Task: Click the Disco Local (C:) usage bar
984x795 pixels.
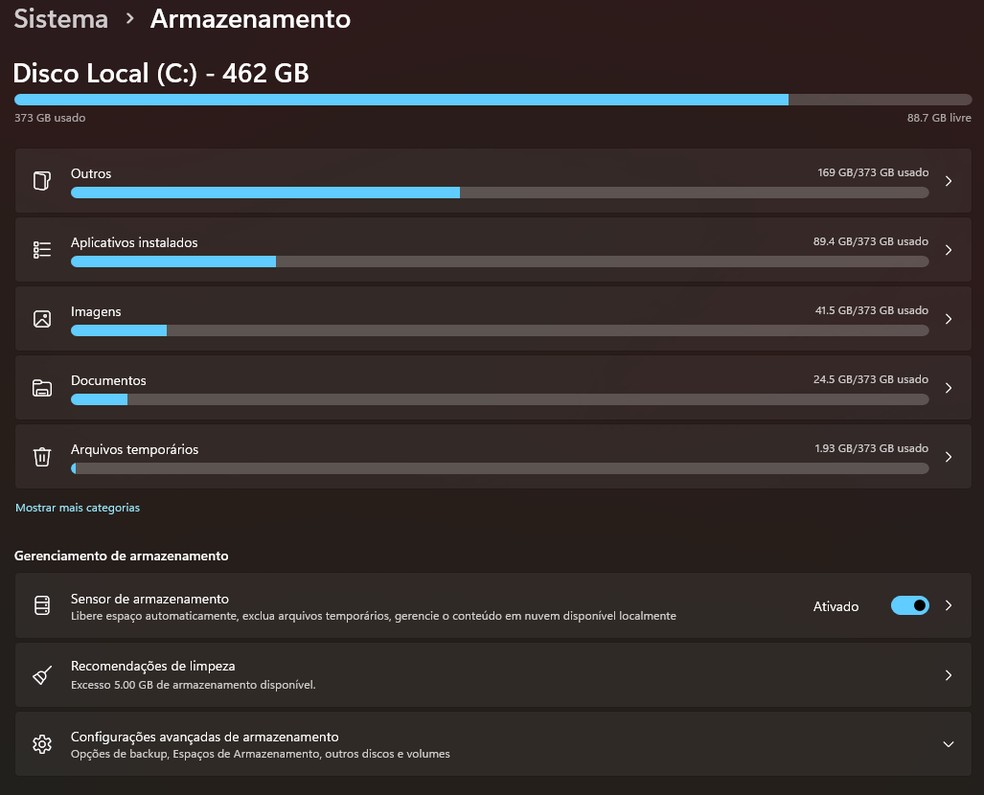Action: pos(492,100)
